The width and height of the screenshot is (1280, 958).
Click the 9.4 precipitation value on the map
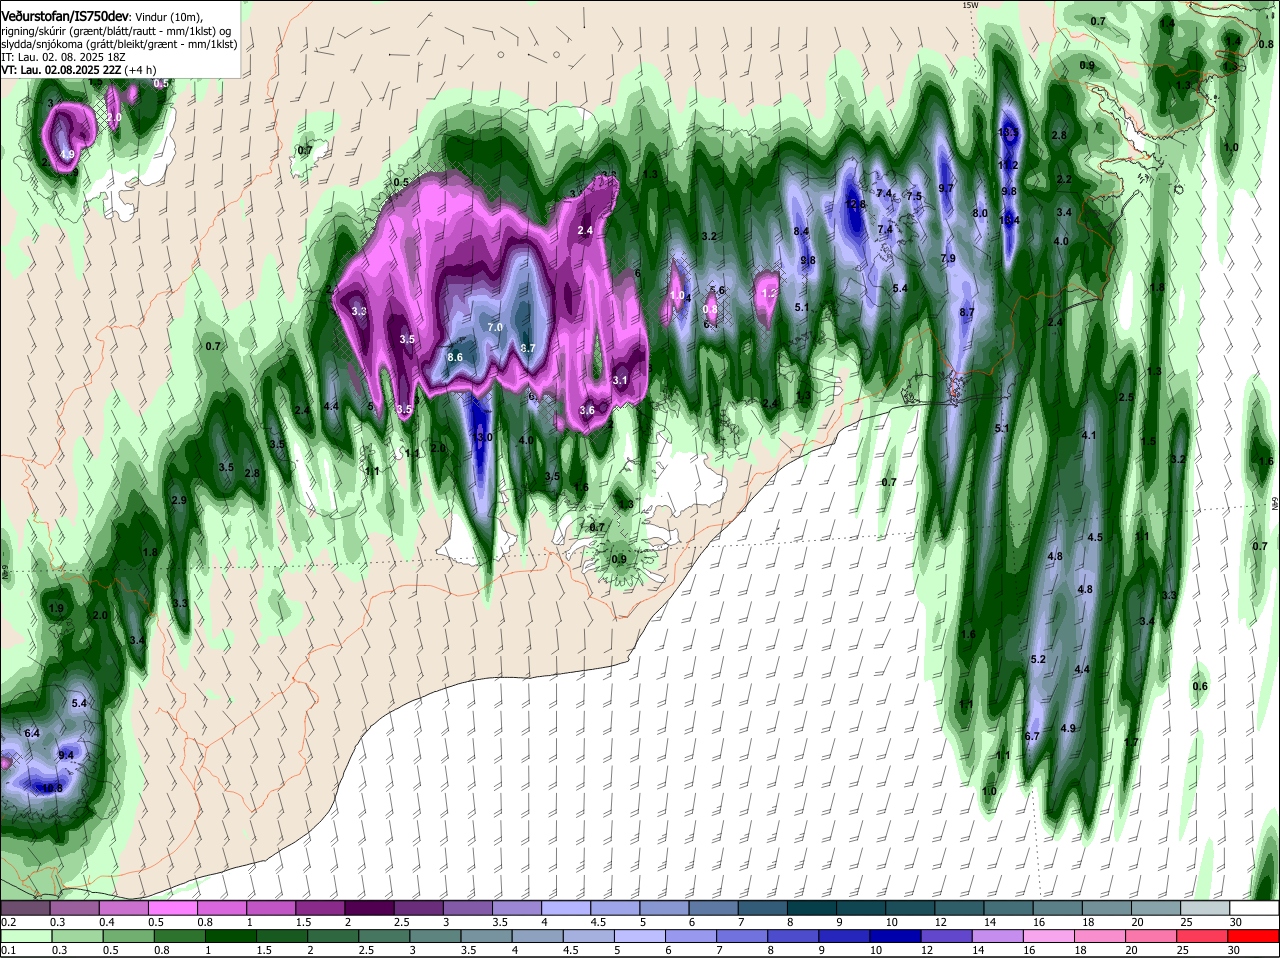point(67,755)
